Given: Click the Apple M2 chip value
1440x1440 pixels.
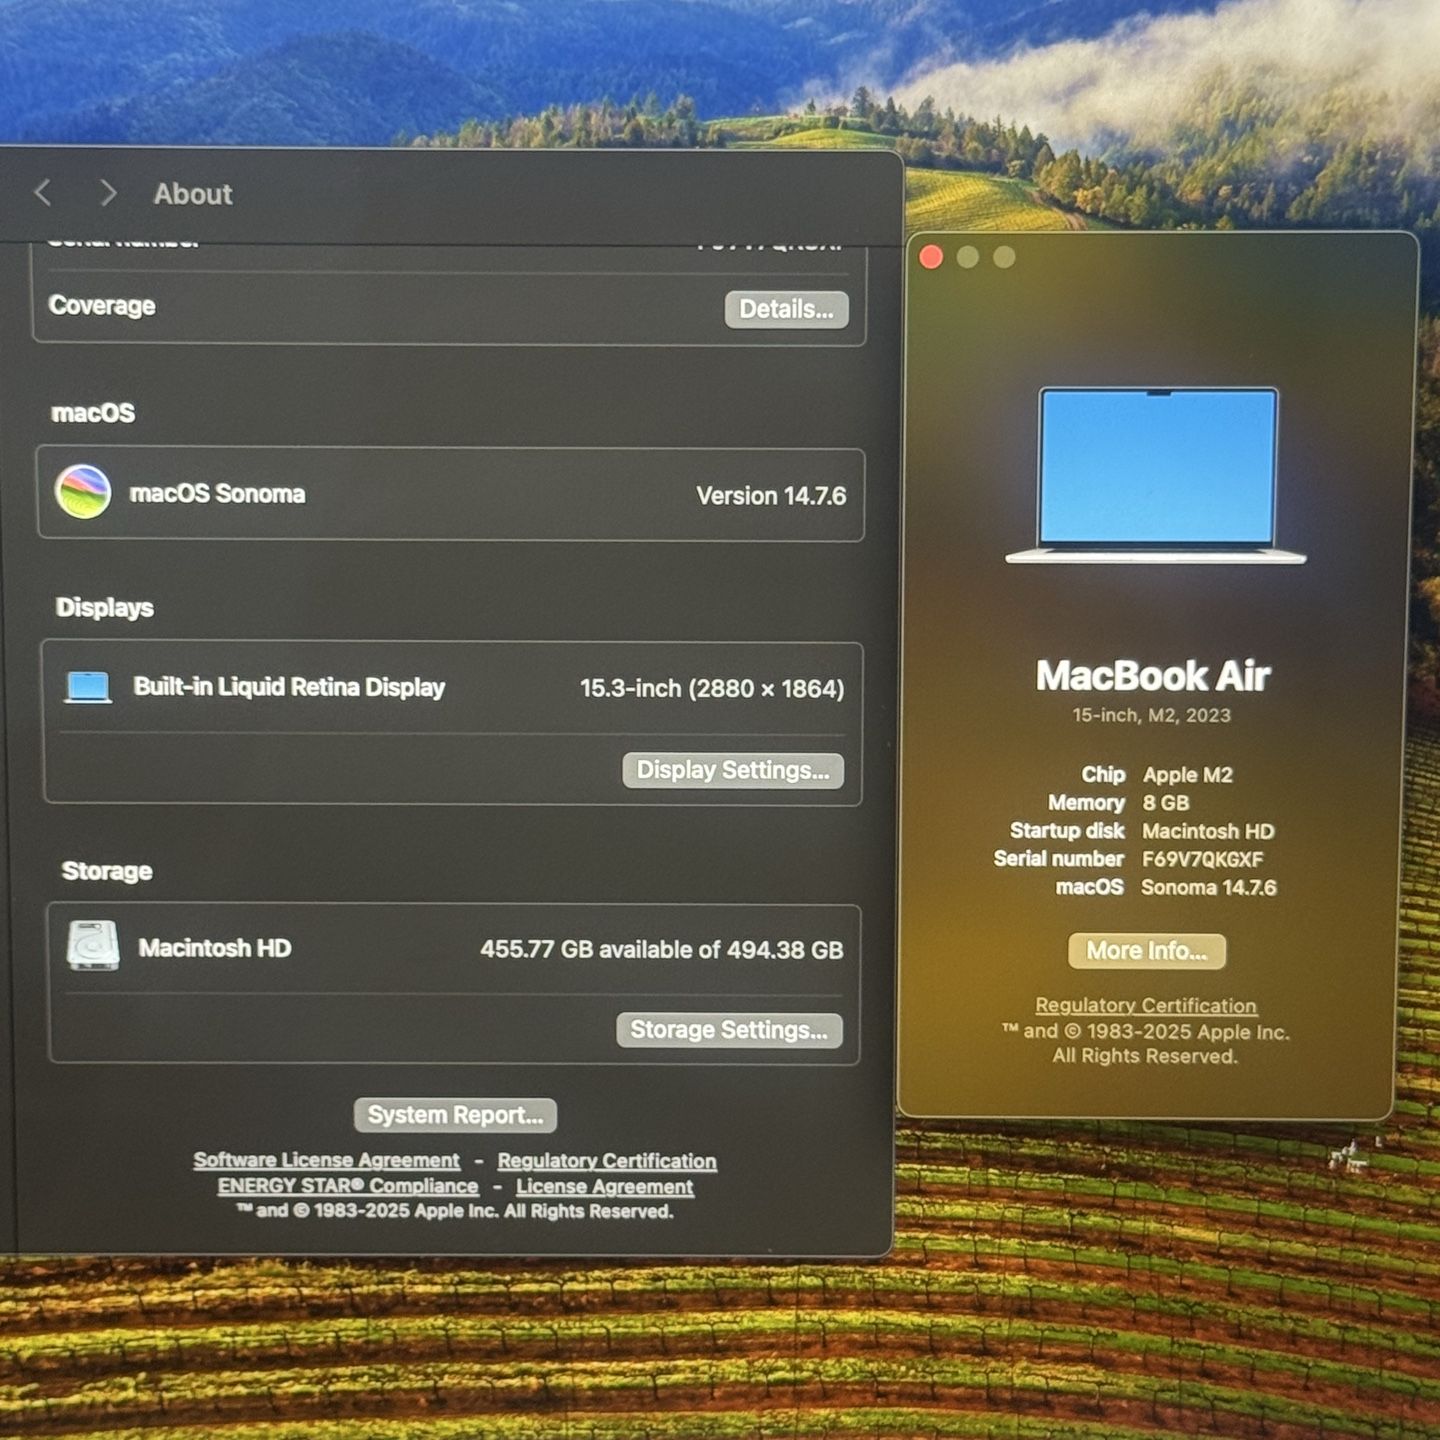Looking at the screenshot, I should (x=1188, y=775).
